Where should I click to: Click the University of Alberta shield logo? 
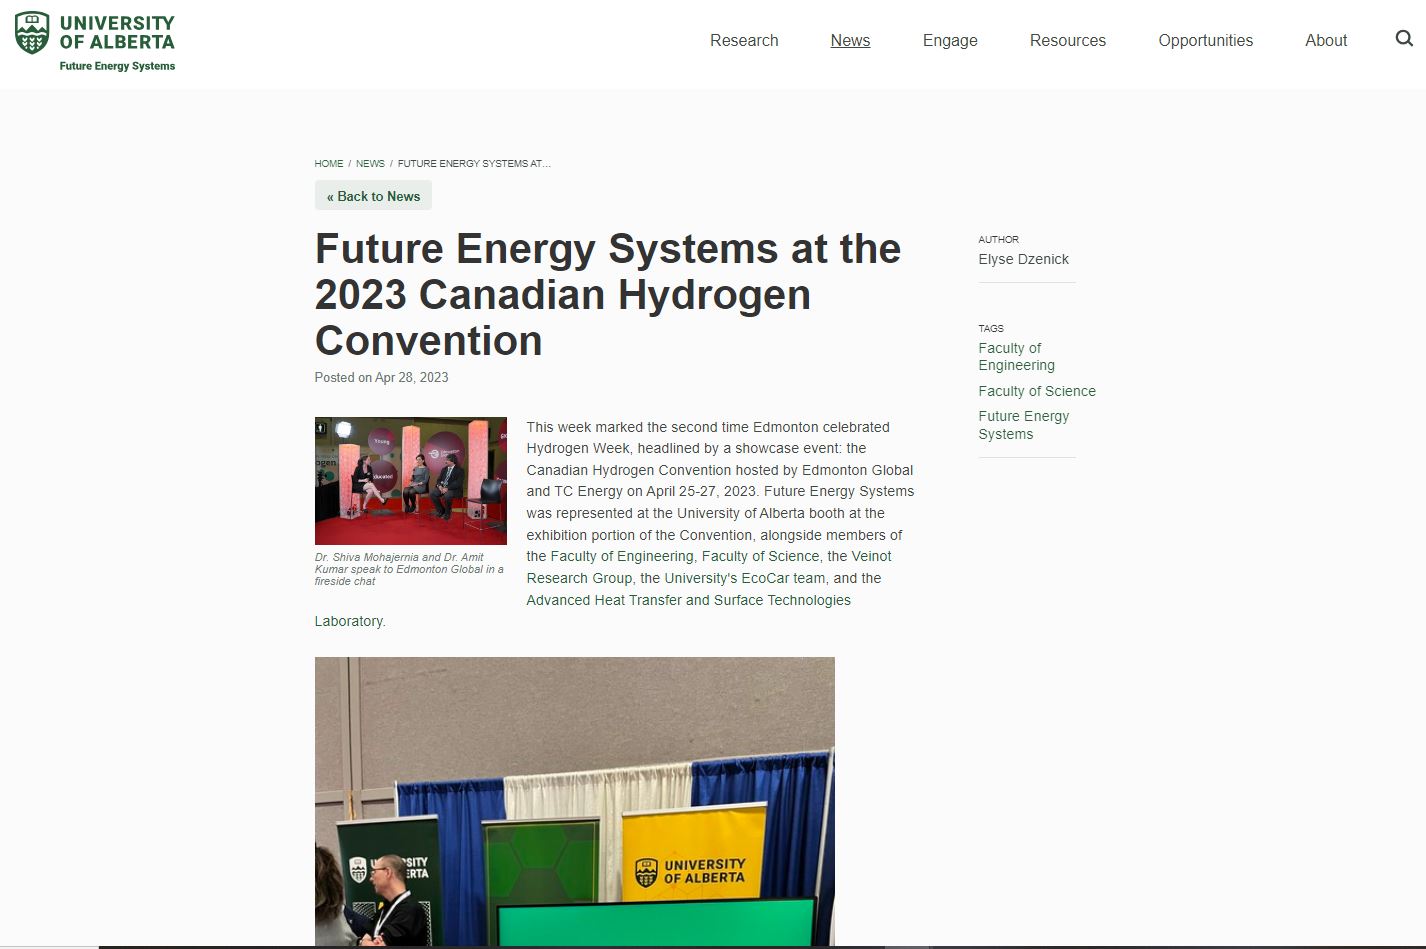pos(32,33)
